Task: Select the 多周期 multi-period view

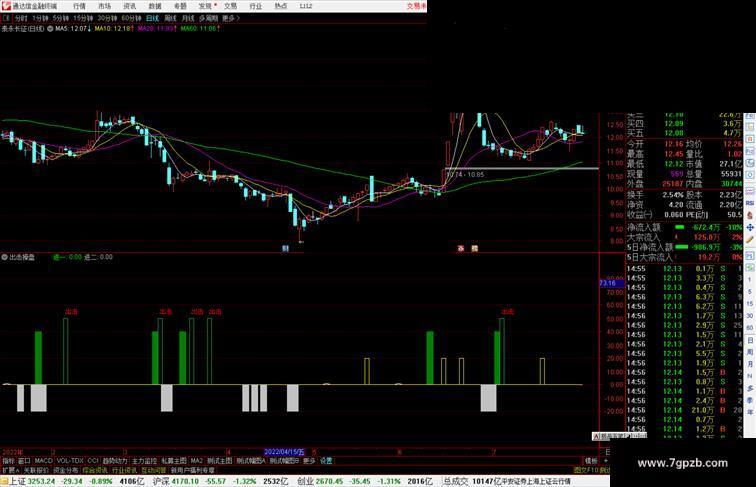Action: click(x=208, y=18)
